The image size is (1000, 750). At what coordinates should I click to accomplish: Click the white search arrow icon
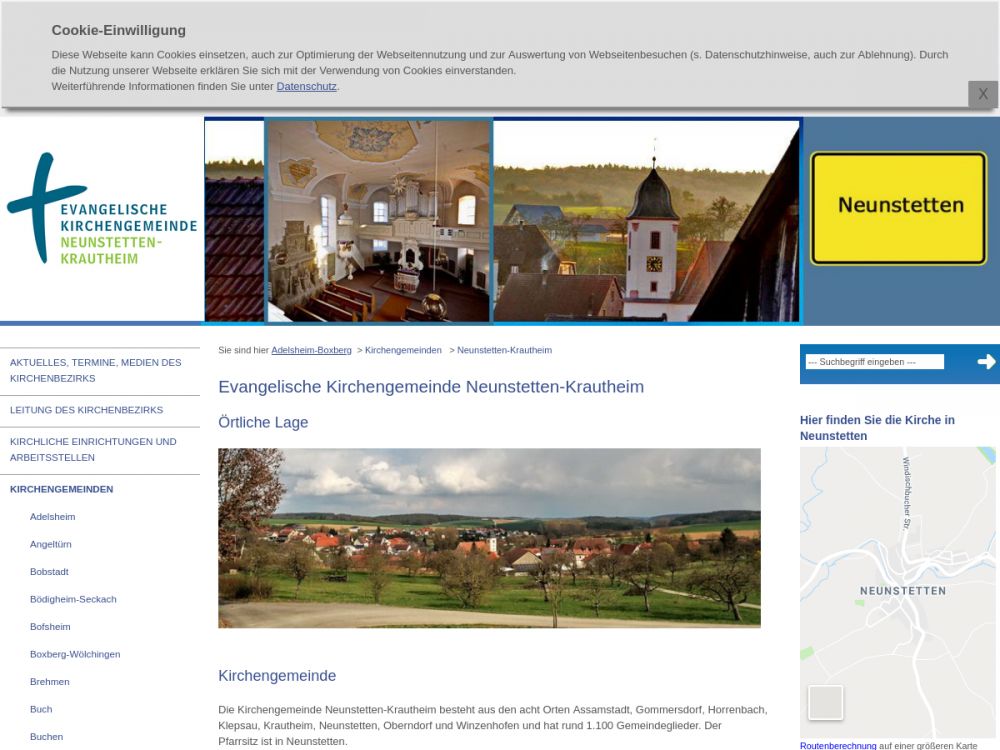(x=986, y=362)
